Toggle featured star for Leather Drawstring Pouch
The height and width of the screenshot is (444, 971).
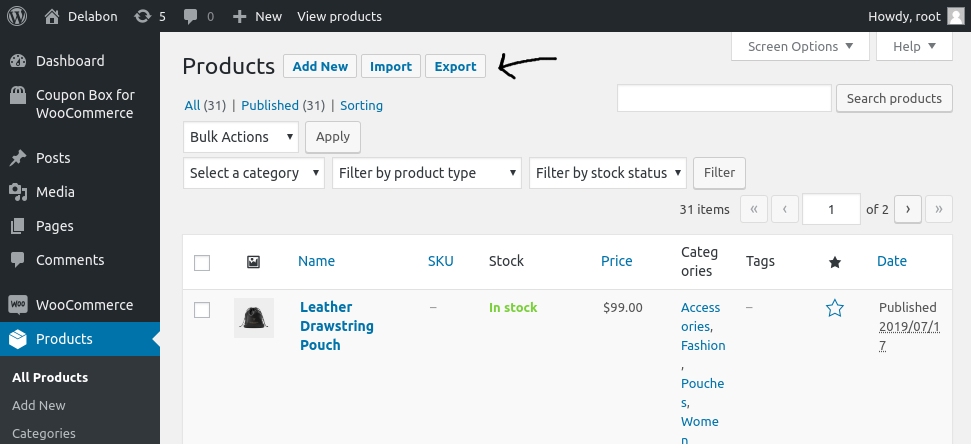tap(835, 308)
